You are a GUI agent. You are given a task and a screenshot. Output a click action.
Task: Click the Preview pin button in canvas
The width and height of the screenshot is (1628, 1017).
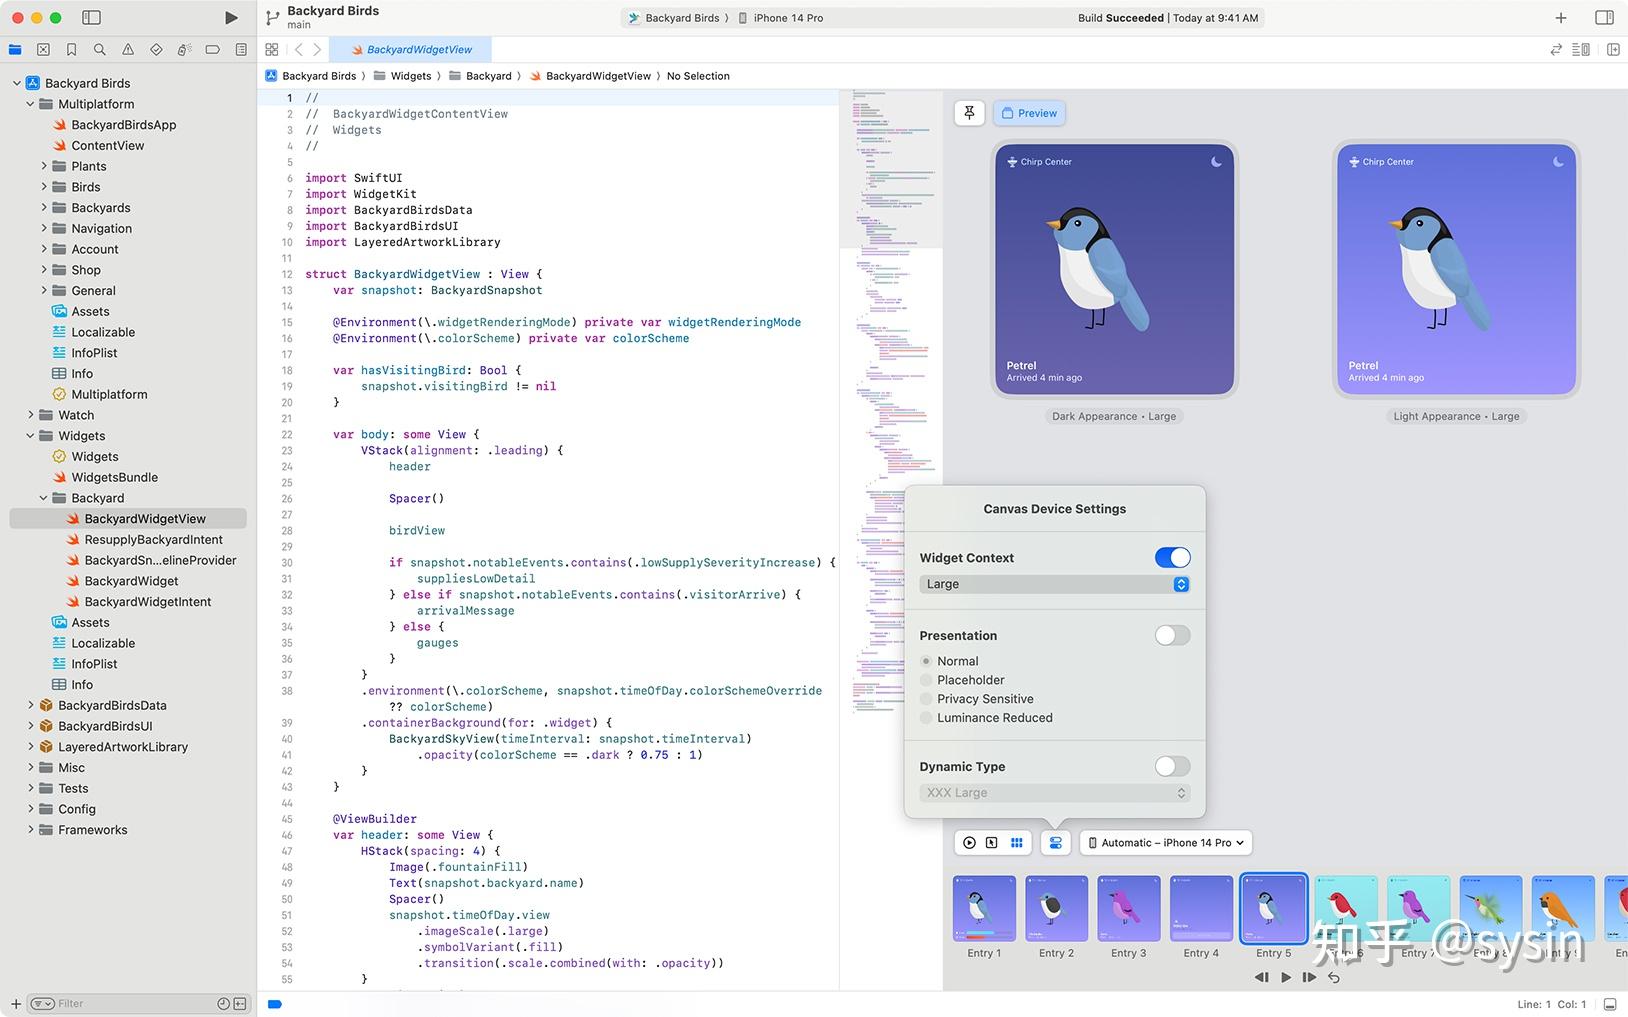pyautogui.click(x=968, y=113)
